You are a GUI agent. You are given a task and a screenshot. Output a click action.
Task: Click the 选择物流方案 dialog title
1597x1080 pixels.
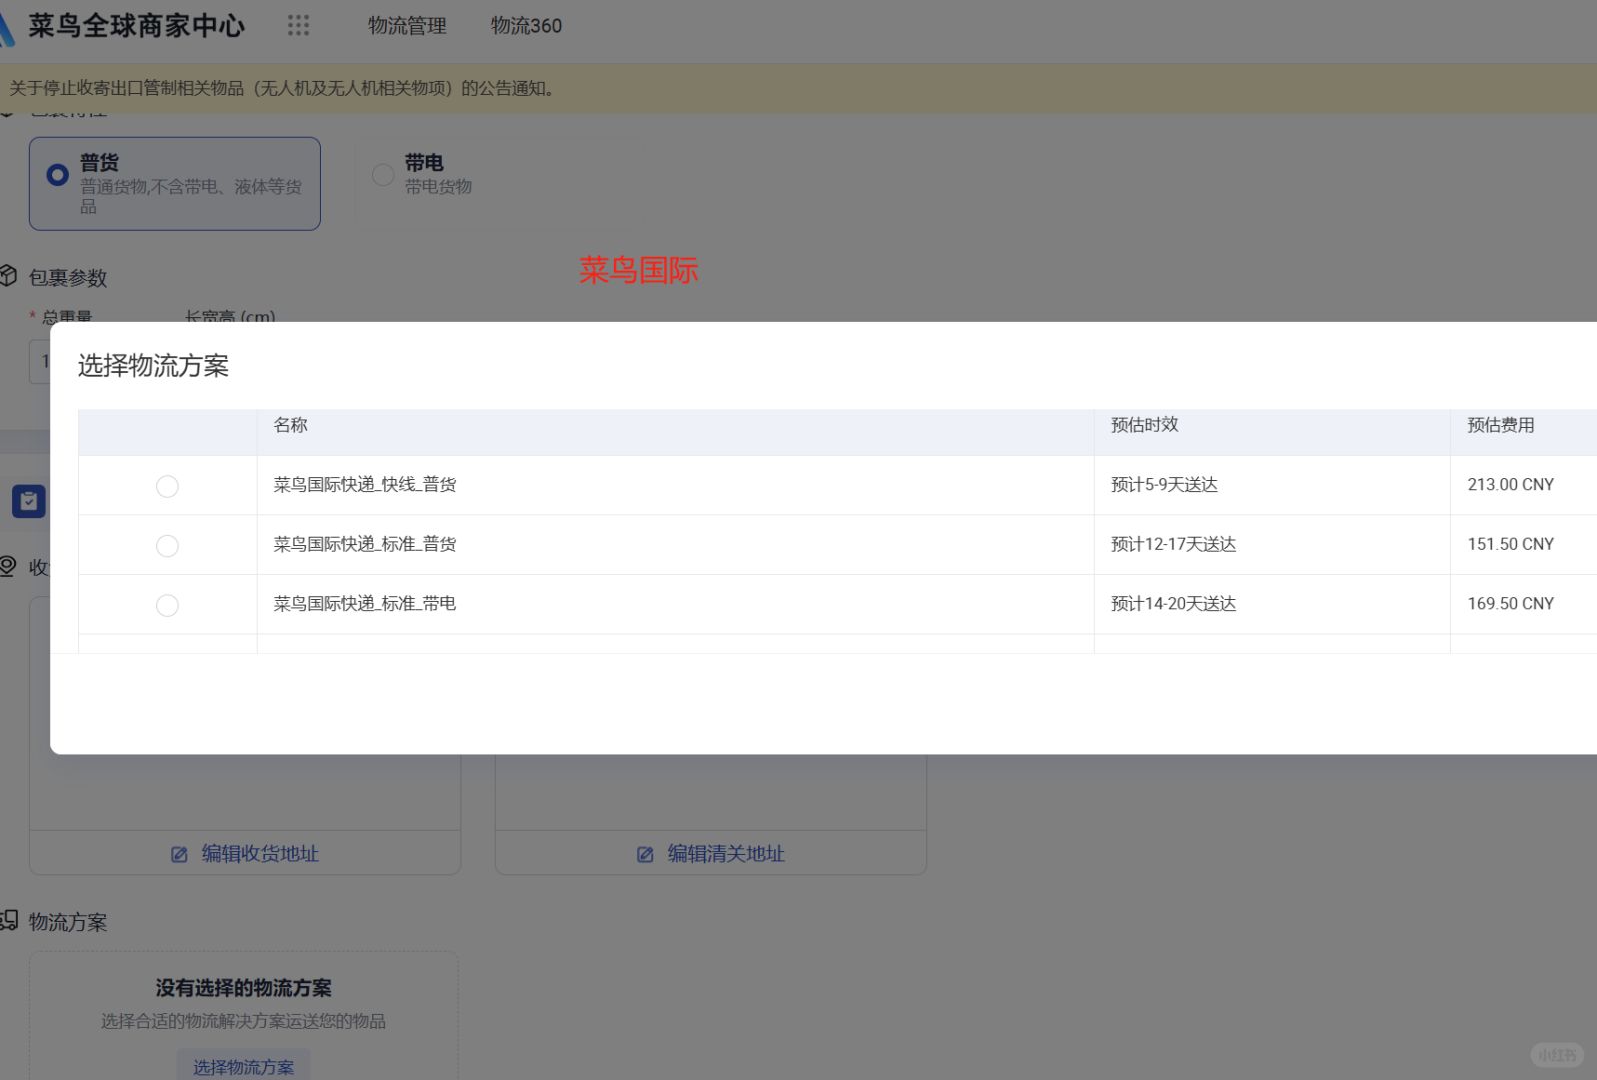tap(153, 366)
